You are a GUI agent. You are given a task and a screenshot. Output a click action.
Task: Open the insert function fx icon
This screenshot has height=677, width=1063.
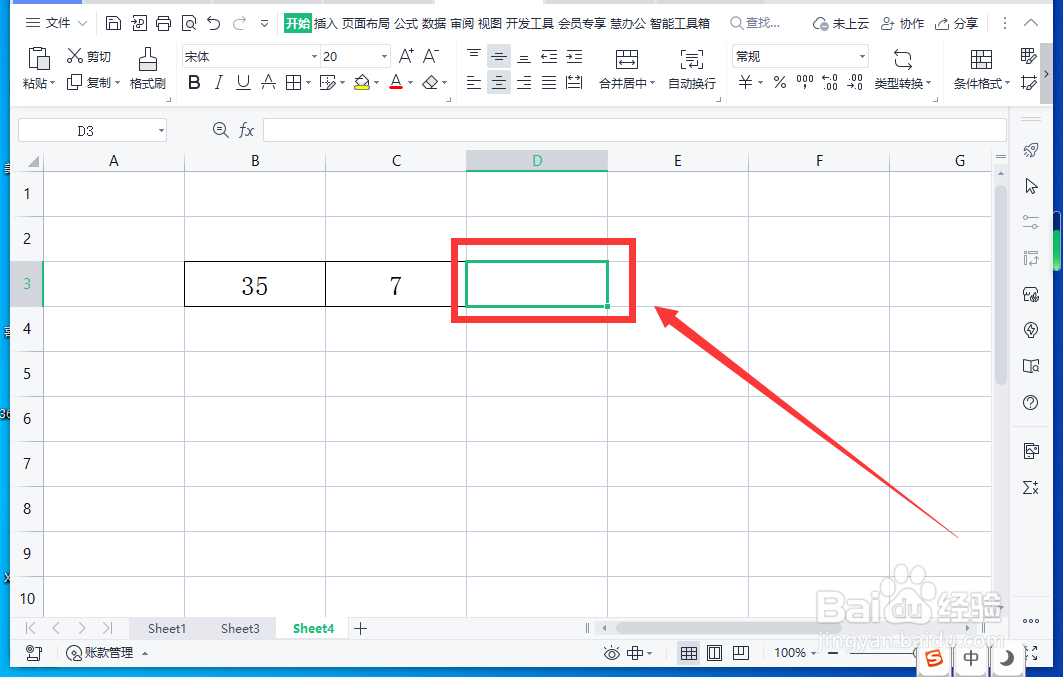click(246, 130)
